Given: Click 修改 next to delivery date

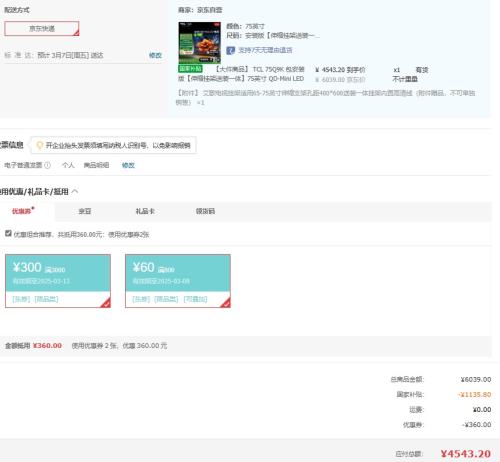Looking at the screenshot, I should click(155, 55).
